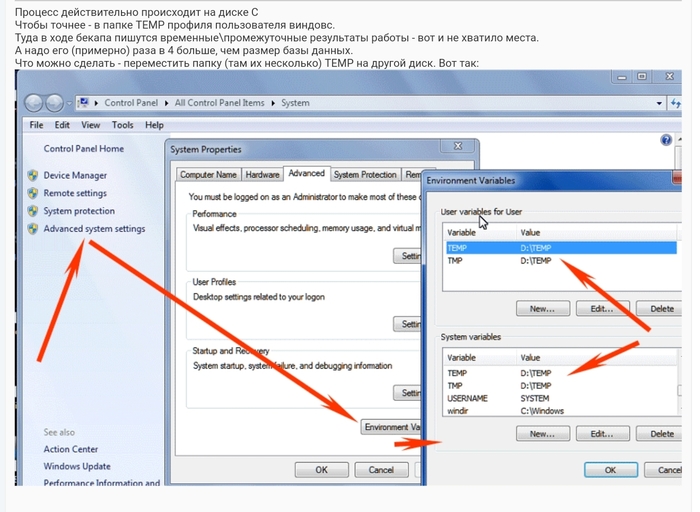Click Edit under User variables
Screen dimensions: 700x512
[x=602, y=308]
